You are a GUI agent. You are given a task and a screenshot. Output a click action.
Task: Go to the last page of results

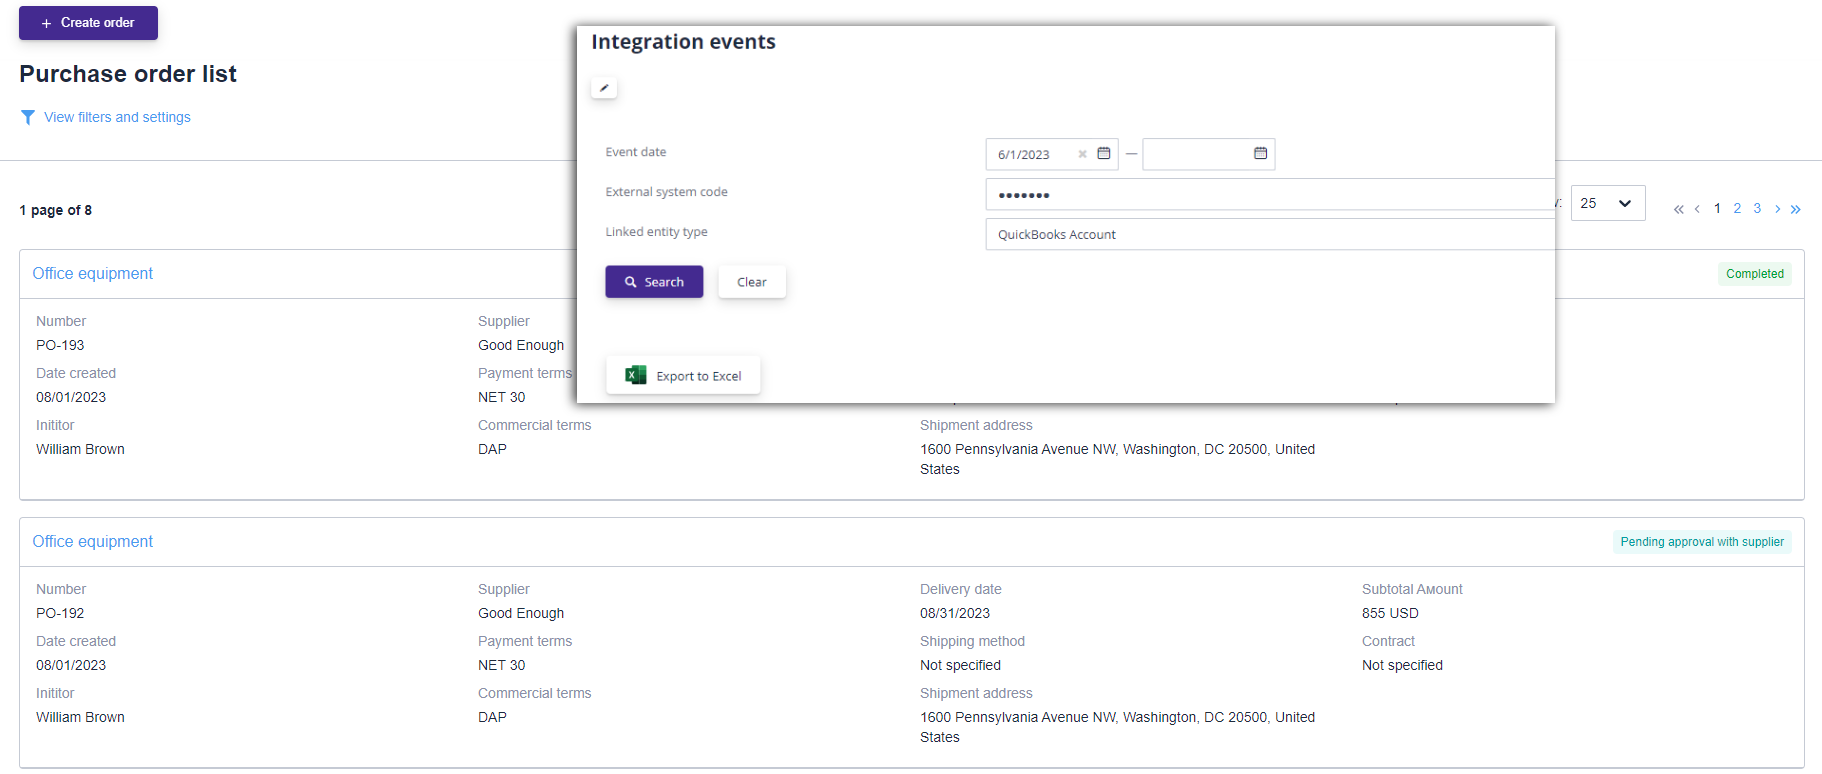tap(1795, 209)
